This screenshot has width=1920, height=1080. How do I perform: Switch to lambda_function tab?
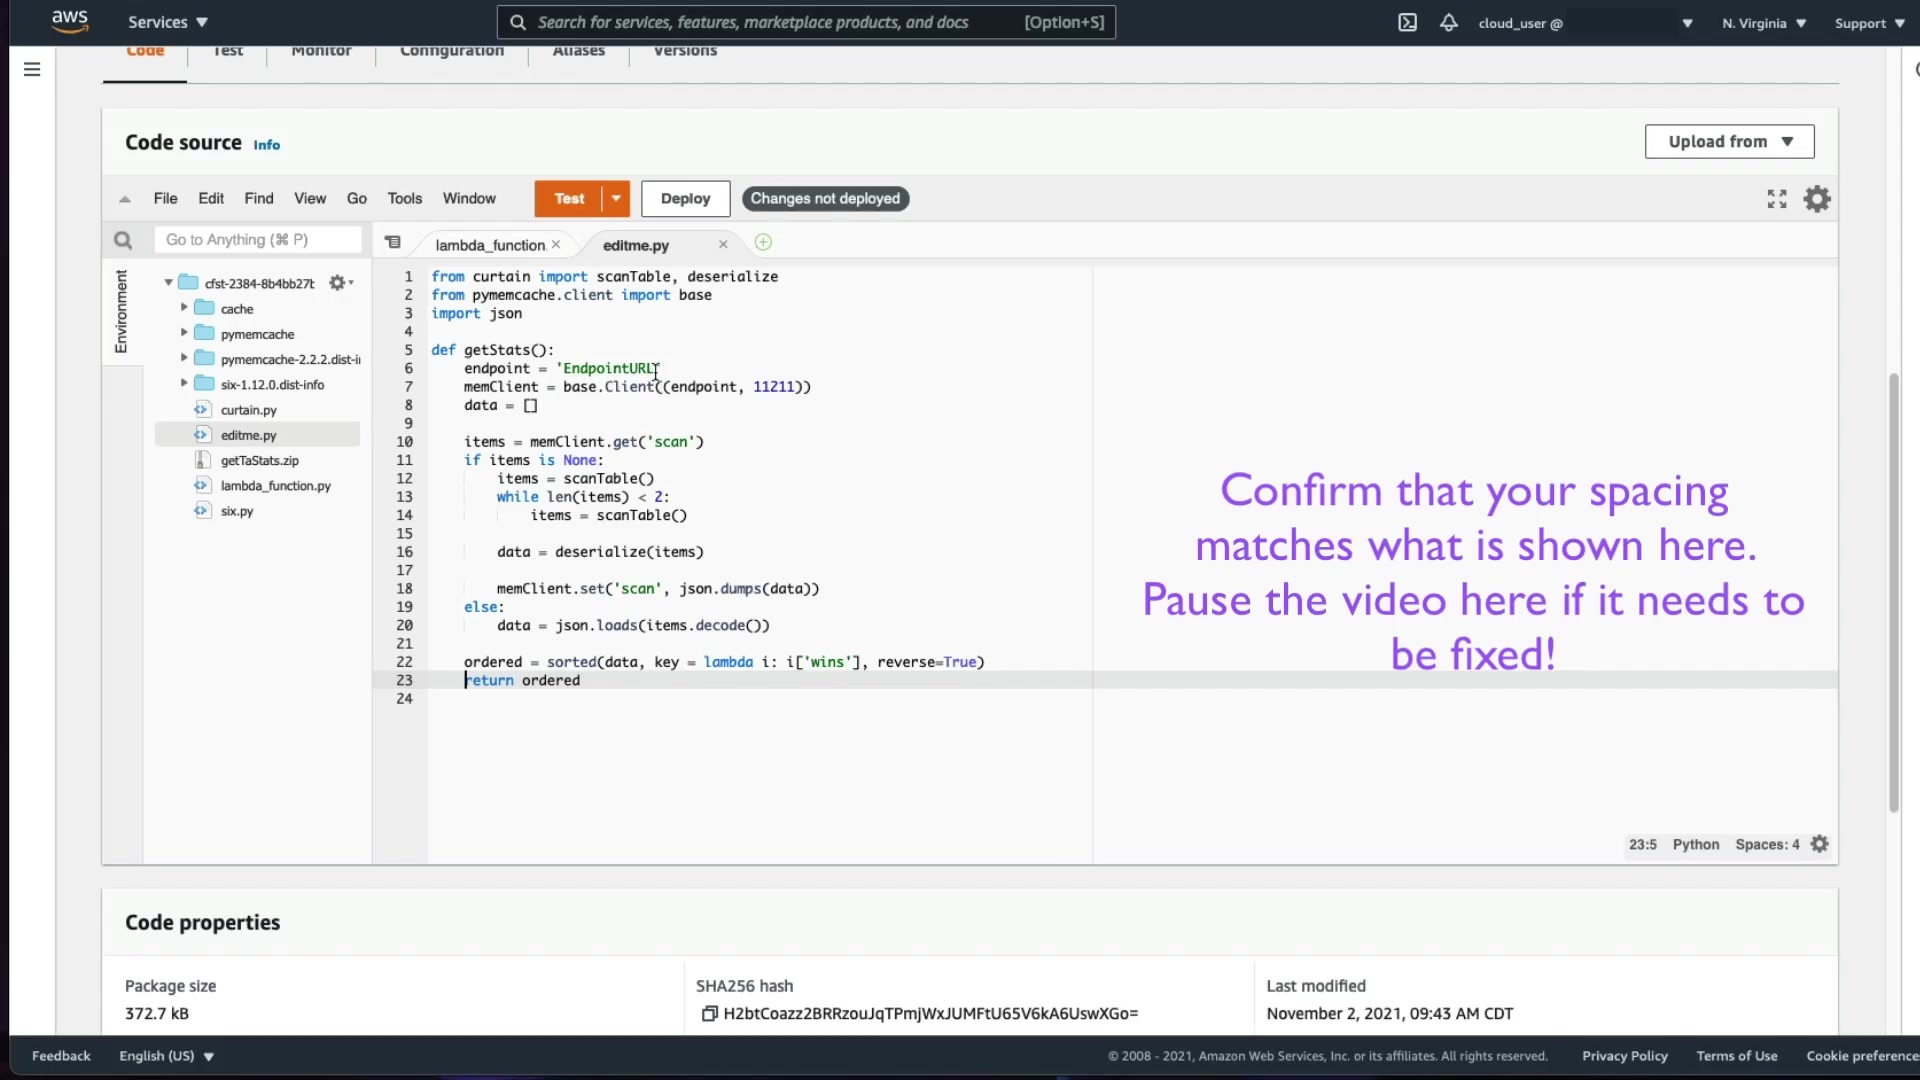(490, 245)
